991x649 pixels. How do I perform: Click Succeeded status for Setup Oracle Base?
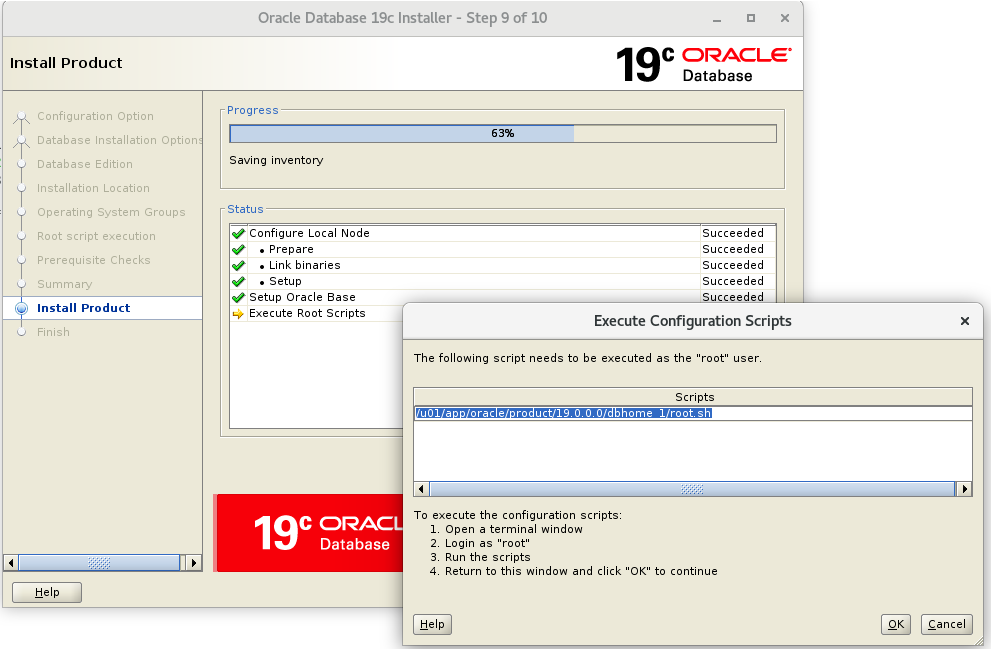(733, 297)
